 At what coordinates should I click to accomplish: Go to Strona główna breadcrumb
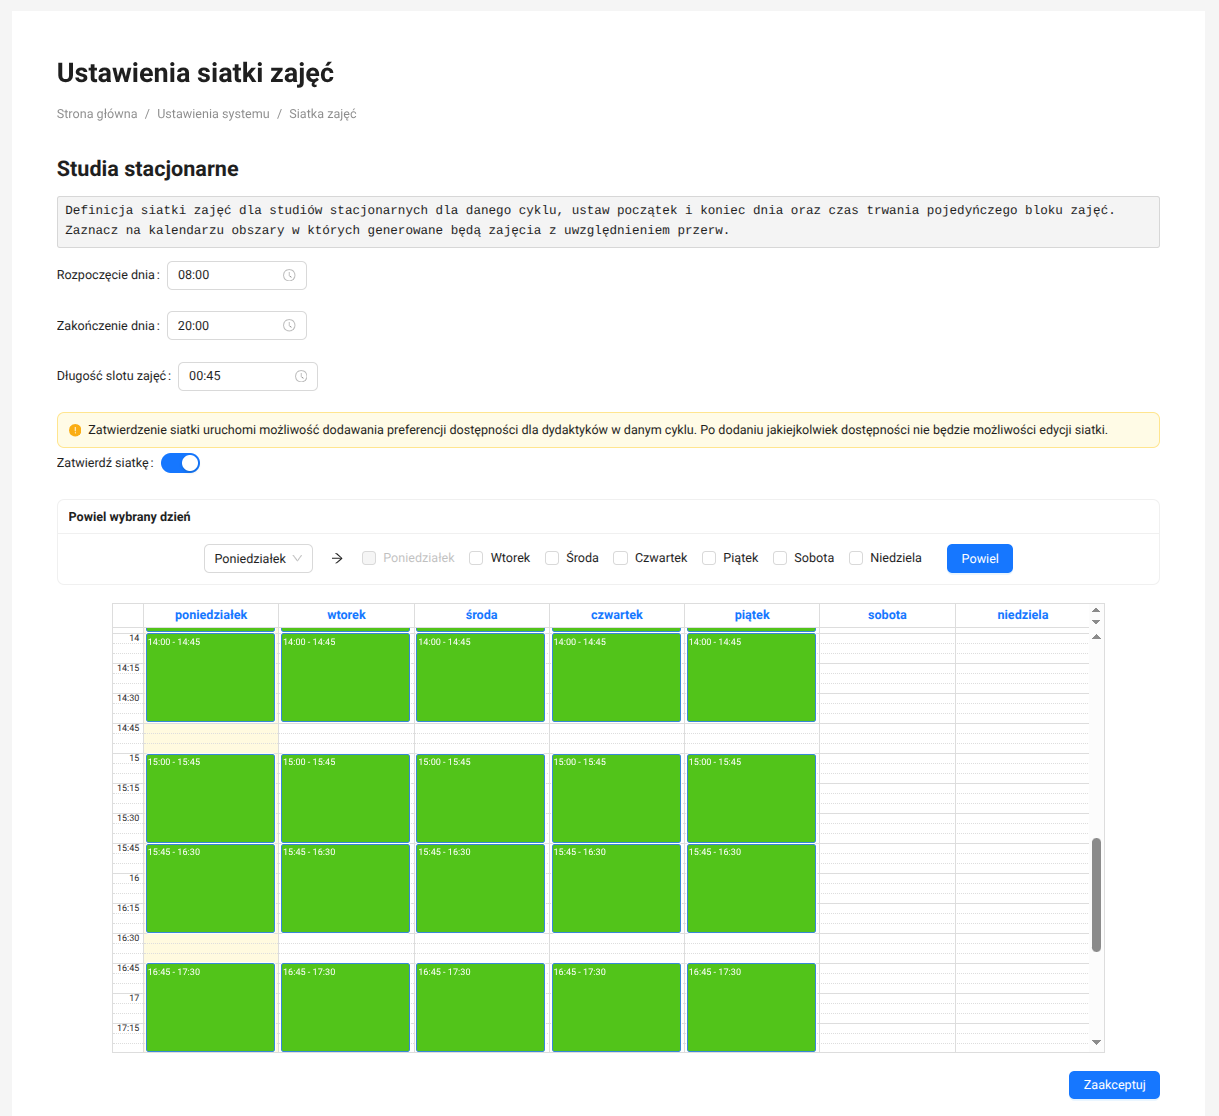point(97,114)
